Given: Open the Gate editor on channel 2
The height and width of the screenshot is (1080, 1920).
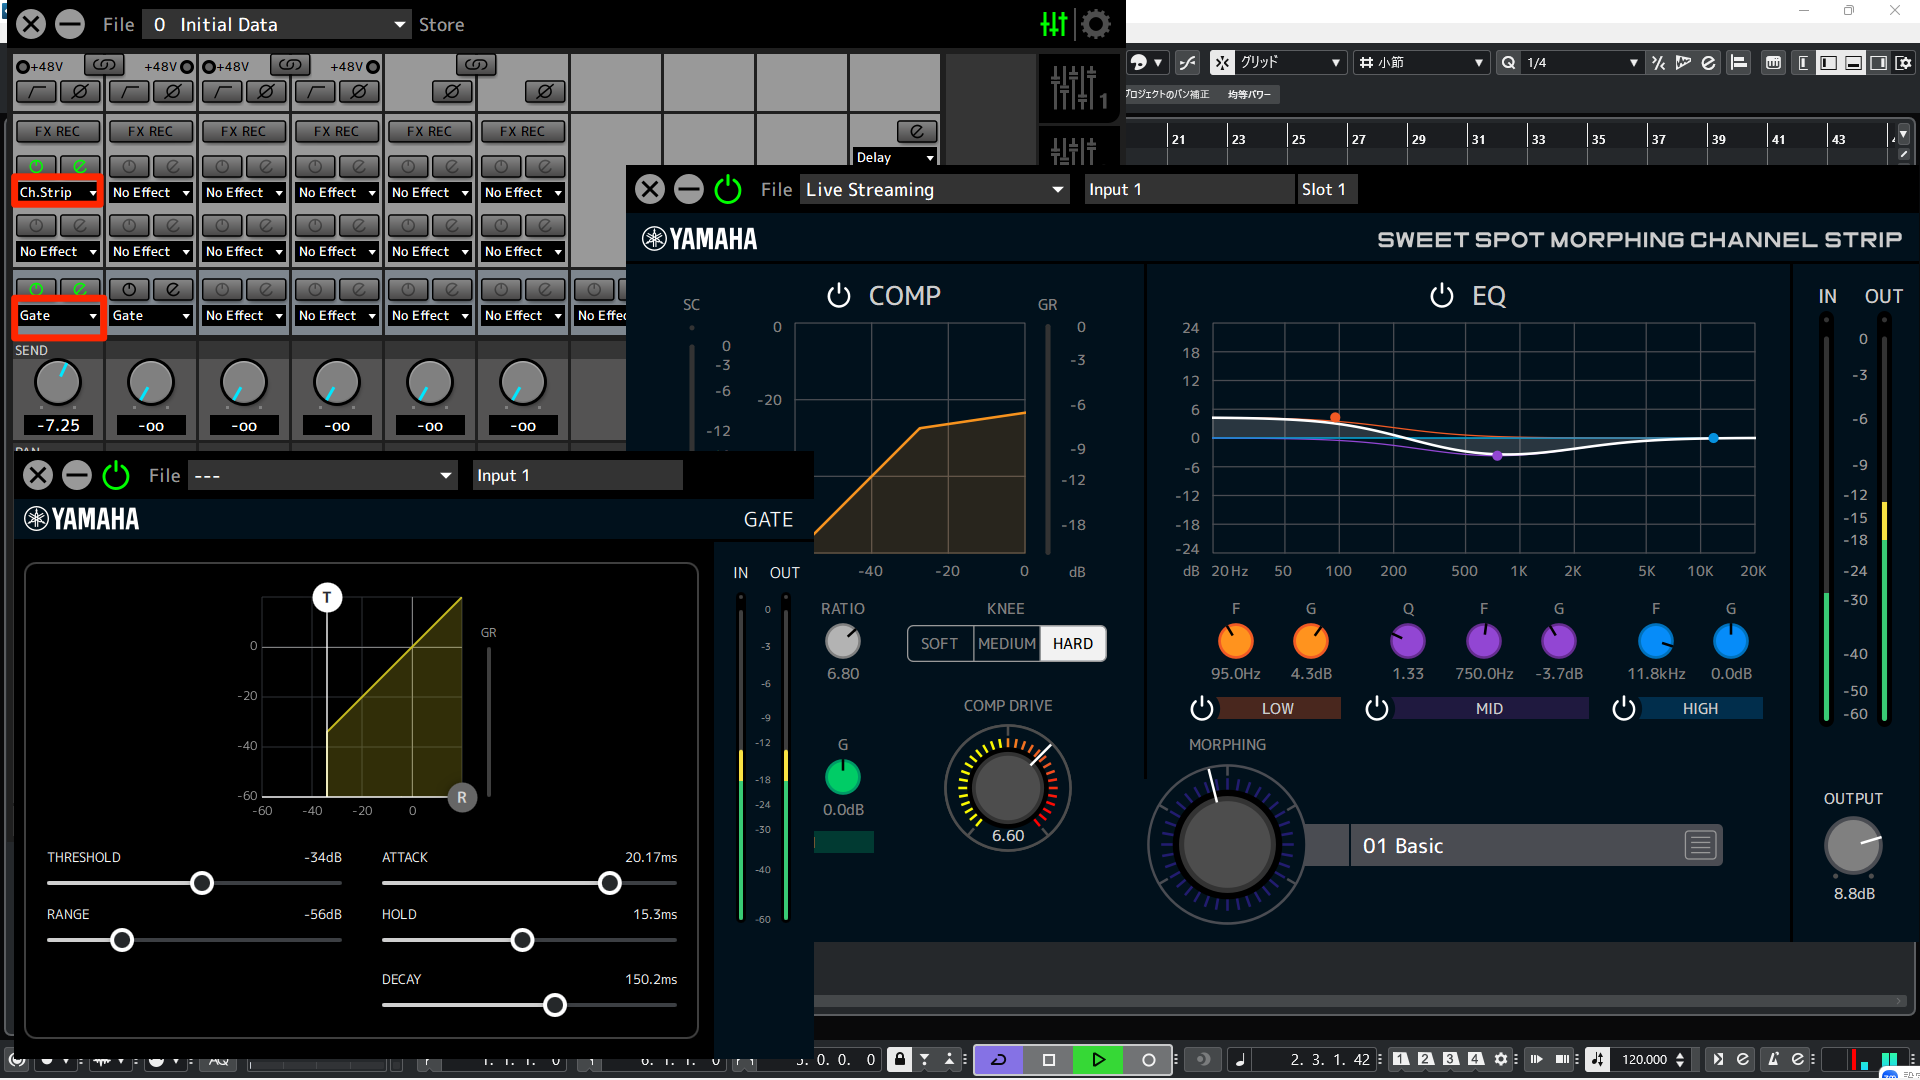Looking at the screenshot, I should pyautogui.click(x=173, y=289).
